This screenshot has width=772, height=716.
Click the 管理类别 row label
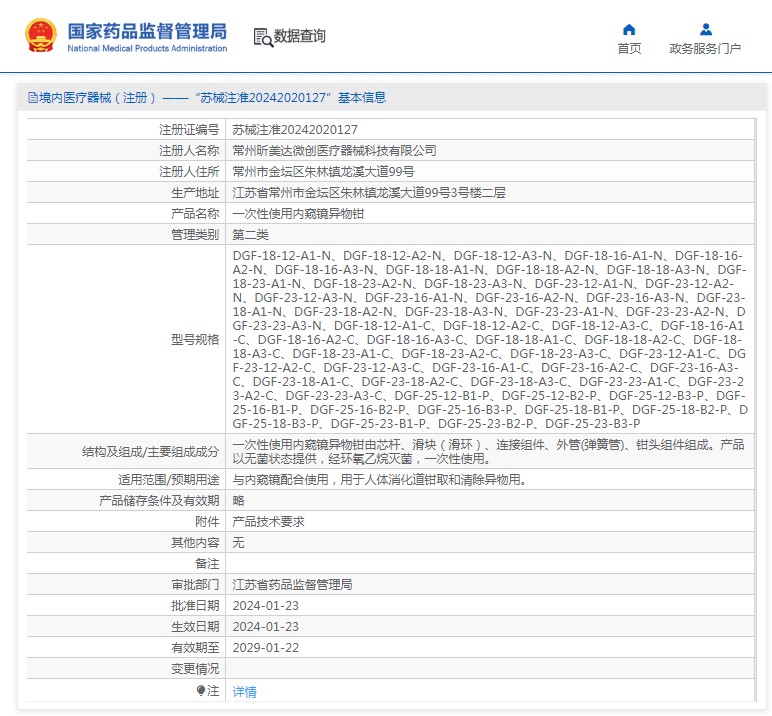(195, 234)
